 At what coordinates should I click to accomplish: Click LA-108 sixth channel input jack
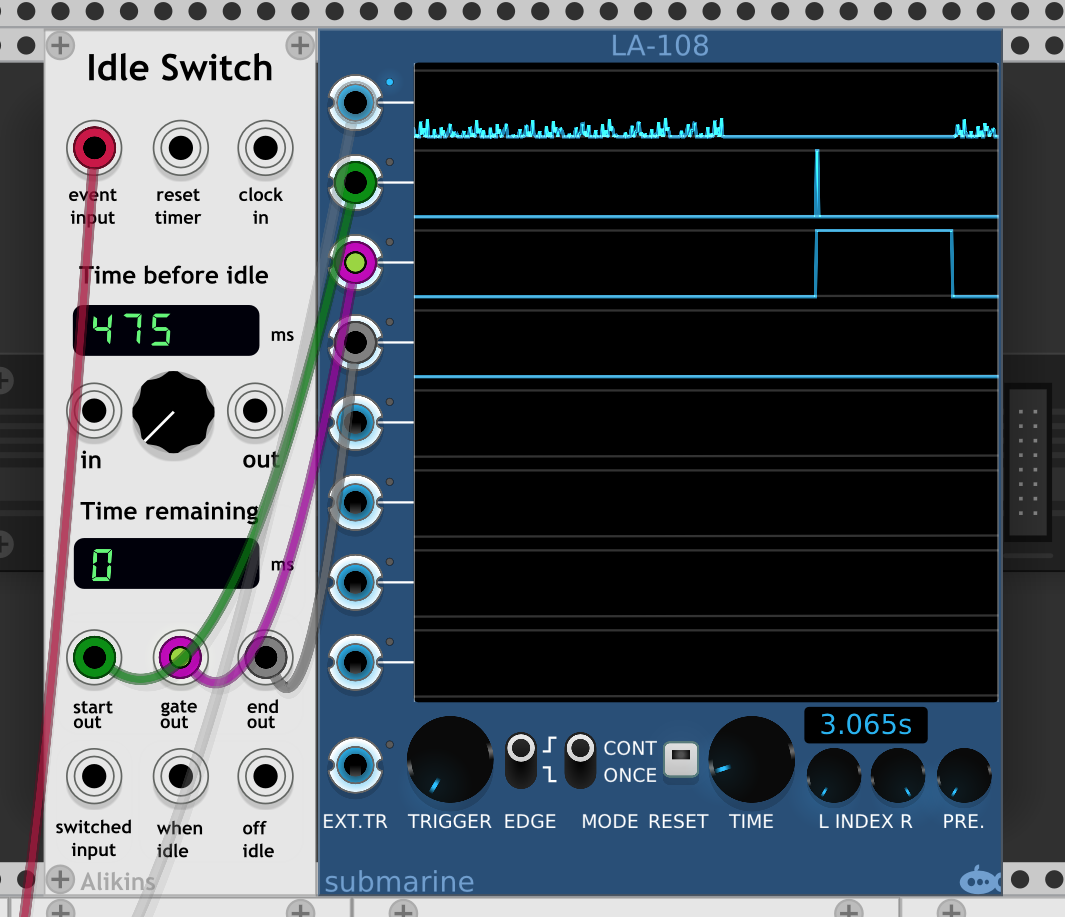click(355, 502)
